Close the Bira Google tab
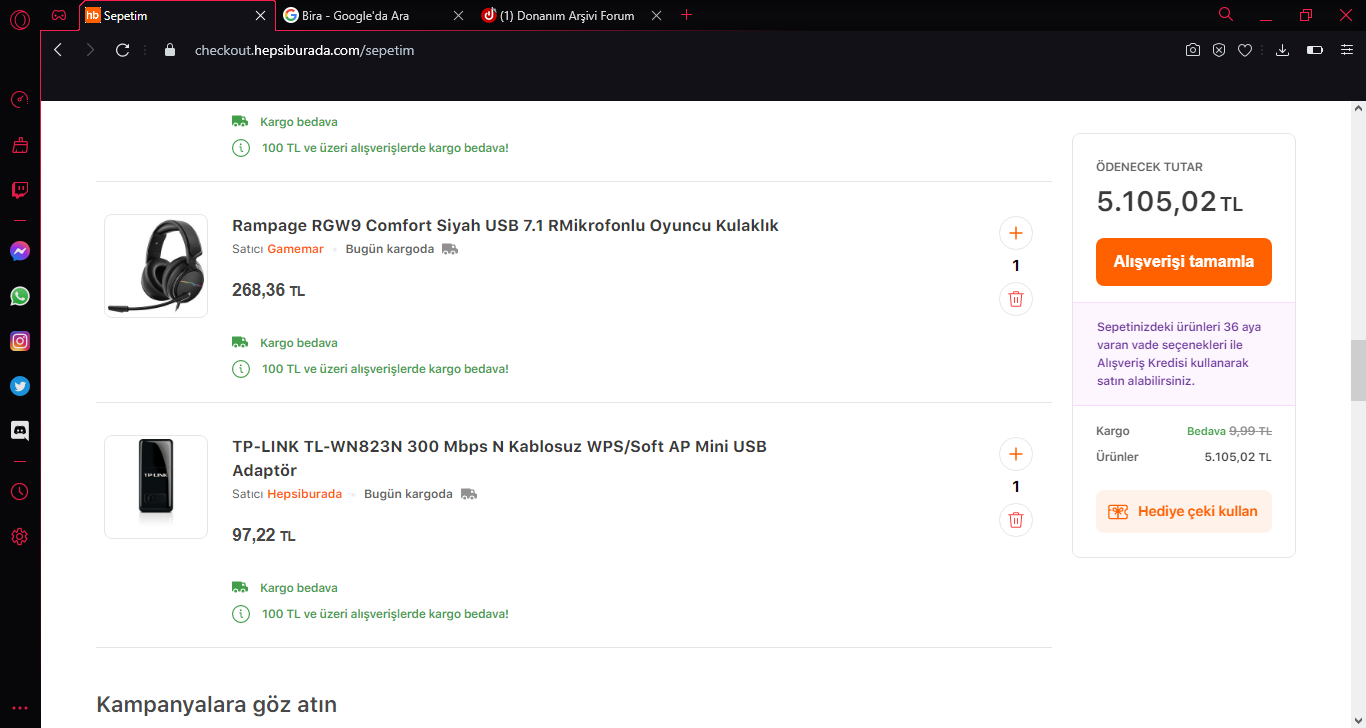 pos(458,16)
